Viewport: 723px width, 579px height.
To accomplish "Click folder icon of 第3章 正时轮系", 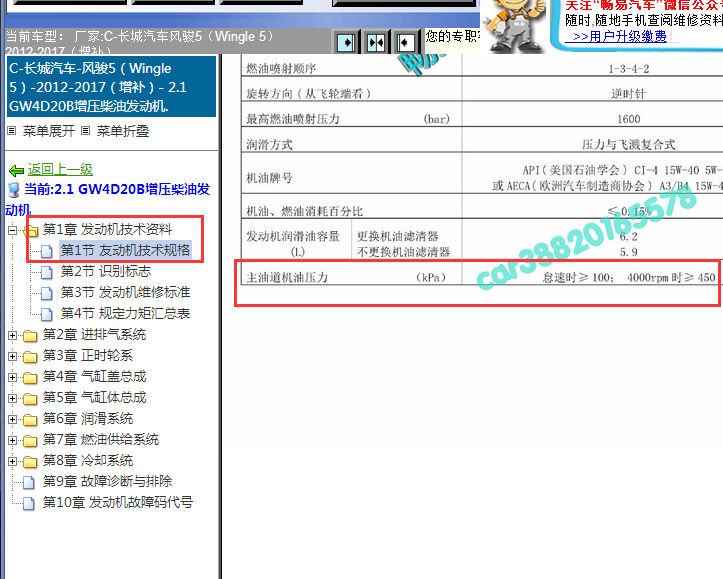I will click(30, 357).
